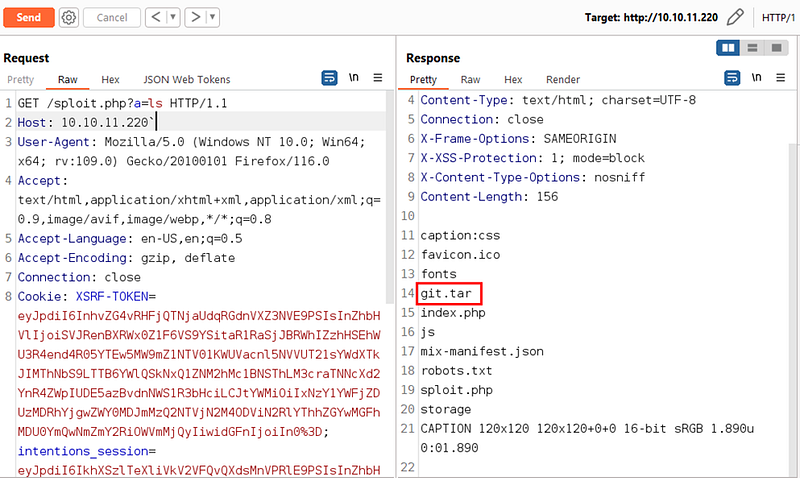Viewport: 800px width, 478px height.
Task: Click the Content-Type response header line
Action: point(558,100)
